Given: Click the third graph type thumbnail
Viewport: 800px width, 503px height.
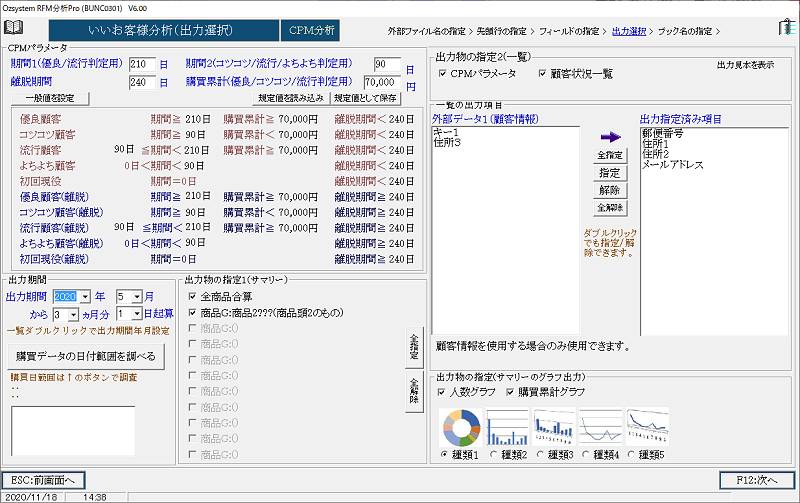Looking at the screenshot, I should coord(554,426).
